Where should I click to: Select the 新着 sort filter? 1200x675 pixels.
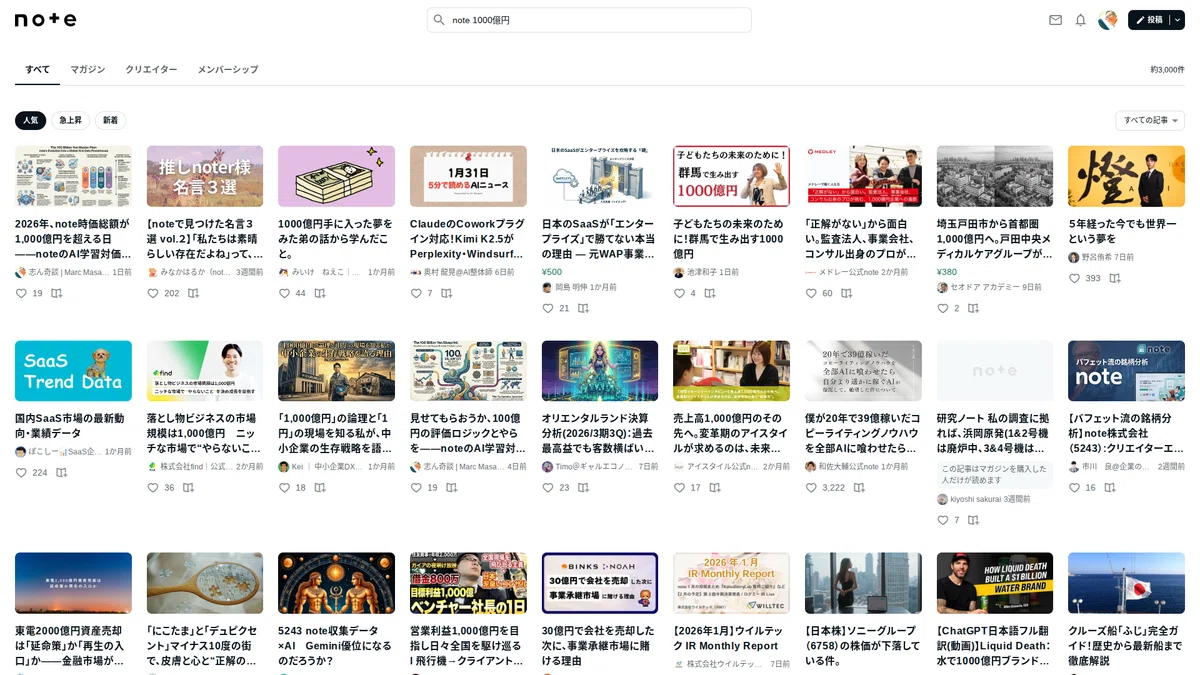[x=110, y=120]
